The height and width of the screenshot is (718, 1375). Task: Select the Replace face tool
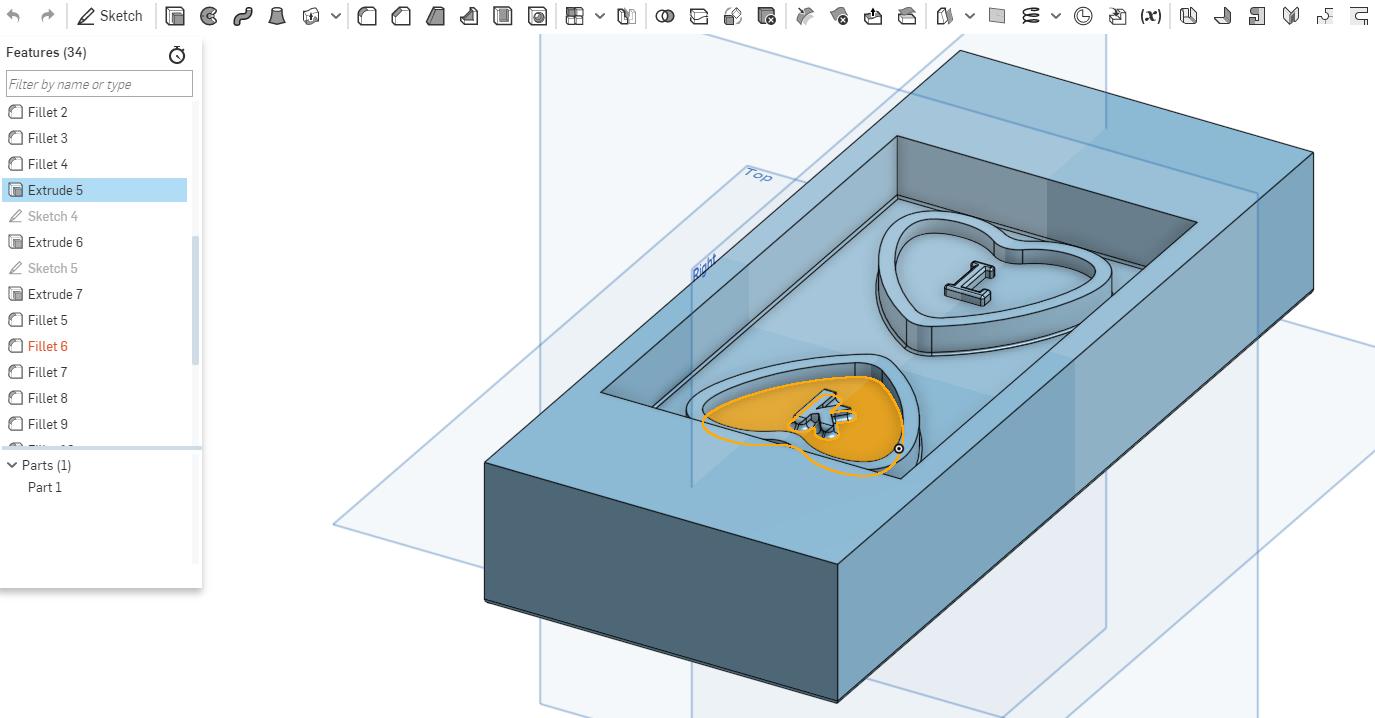[x=907, y=16]
